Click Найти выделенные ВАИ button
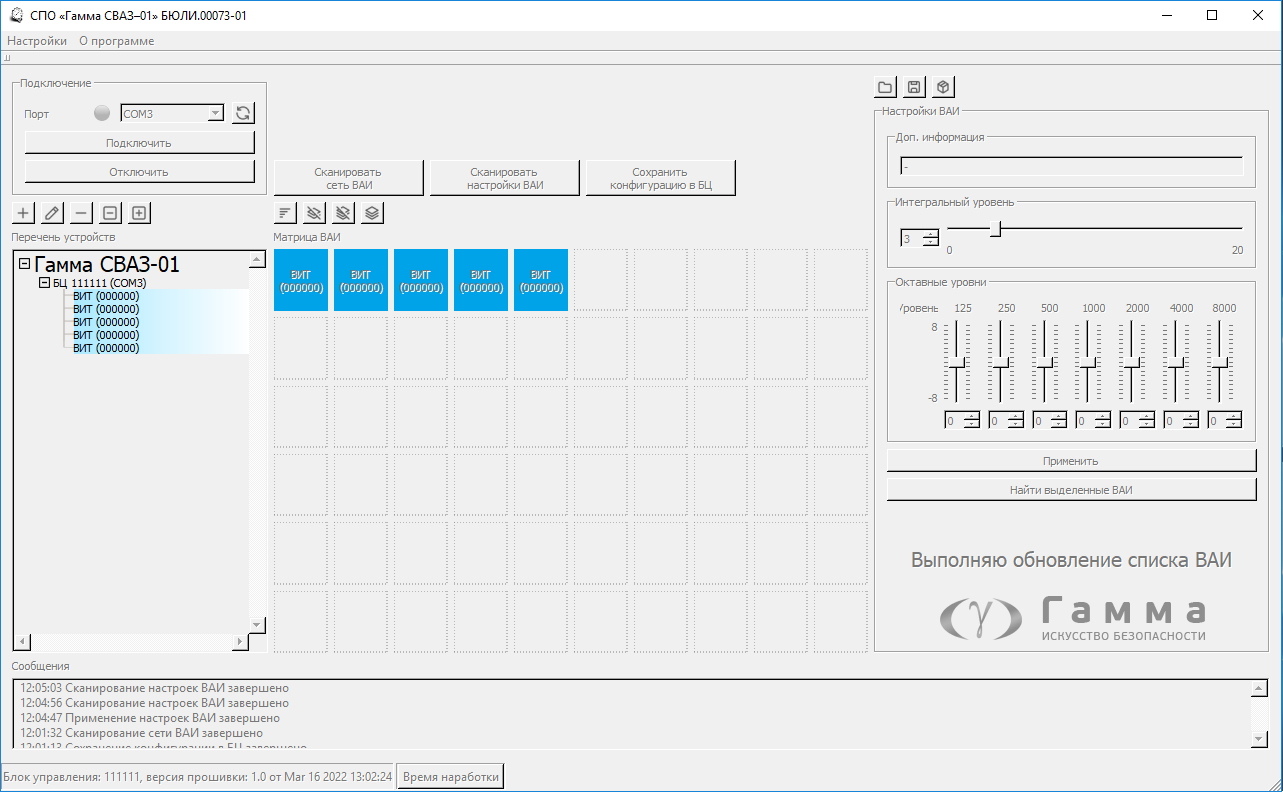1283x792 pixels. pos(1072,490)
